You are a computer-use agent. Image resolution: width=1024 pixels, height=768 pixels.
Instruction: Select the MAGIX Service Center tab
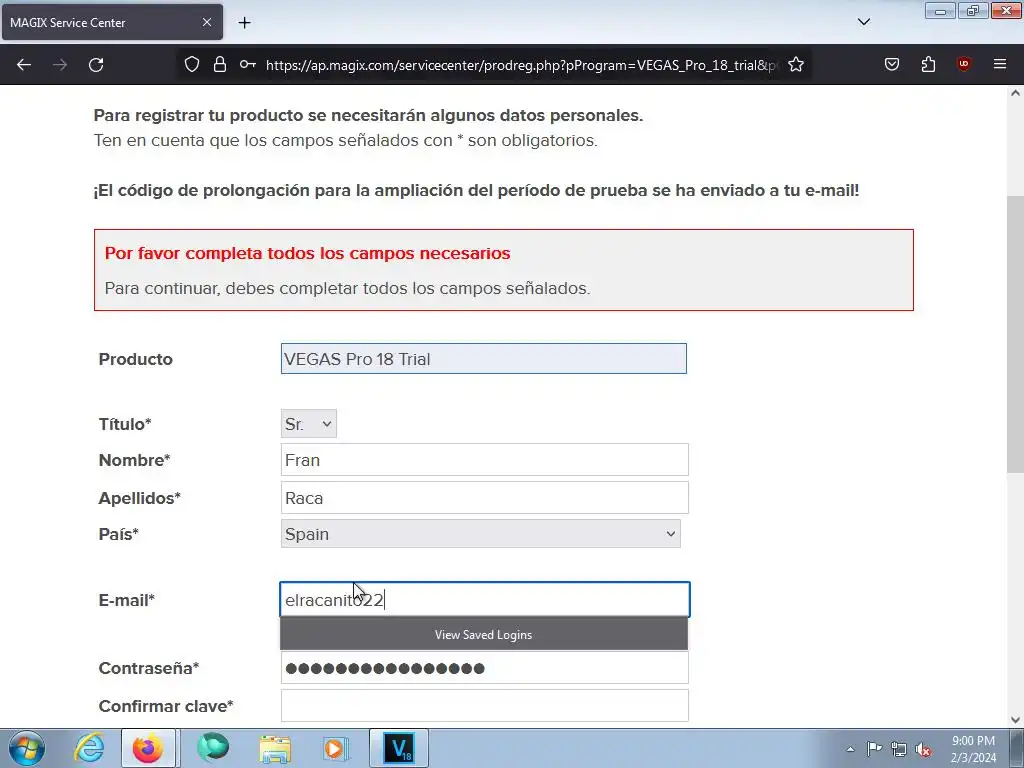click(112, 22)
